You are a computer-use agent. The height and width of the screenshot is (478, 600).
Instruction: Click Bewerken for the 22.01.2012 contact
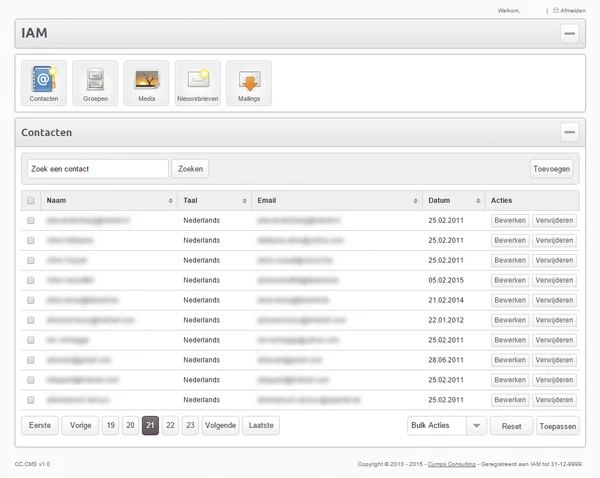(510, 320)
